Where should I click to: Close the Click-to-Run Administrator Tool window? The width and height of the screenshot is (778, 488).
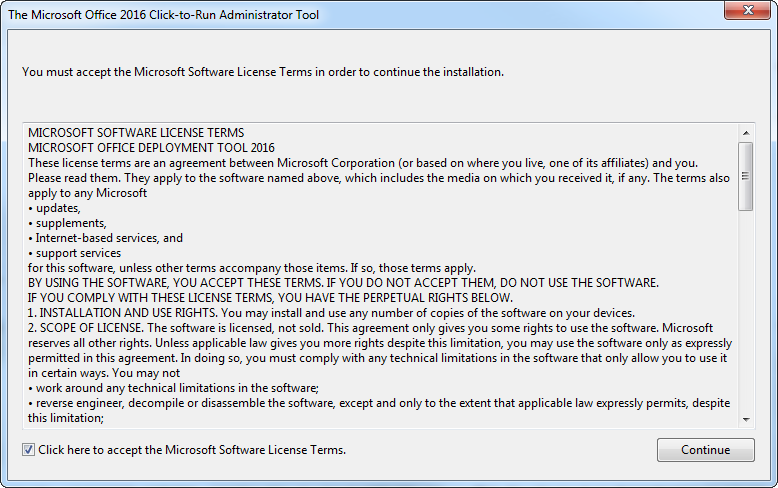pyautogui.click(x=748, y=10)
